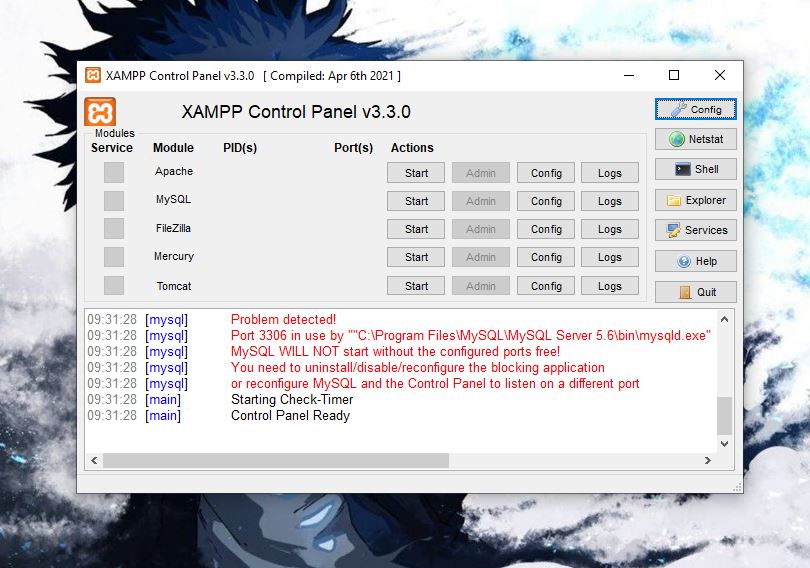Toggle the Apache service checkbox
The width and height of the screenshot is (810, 568).
coord(114,172)
